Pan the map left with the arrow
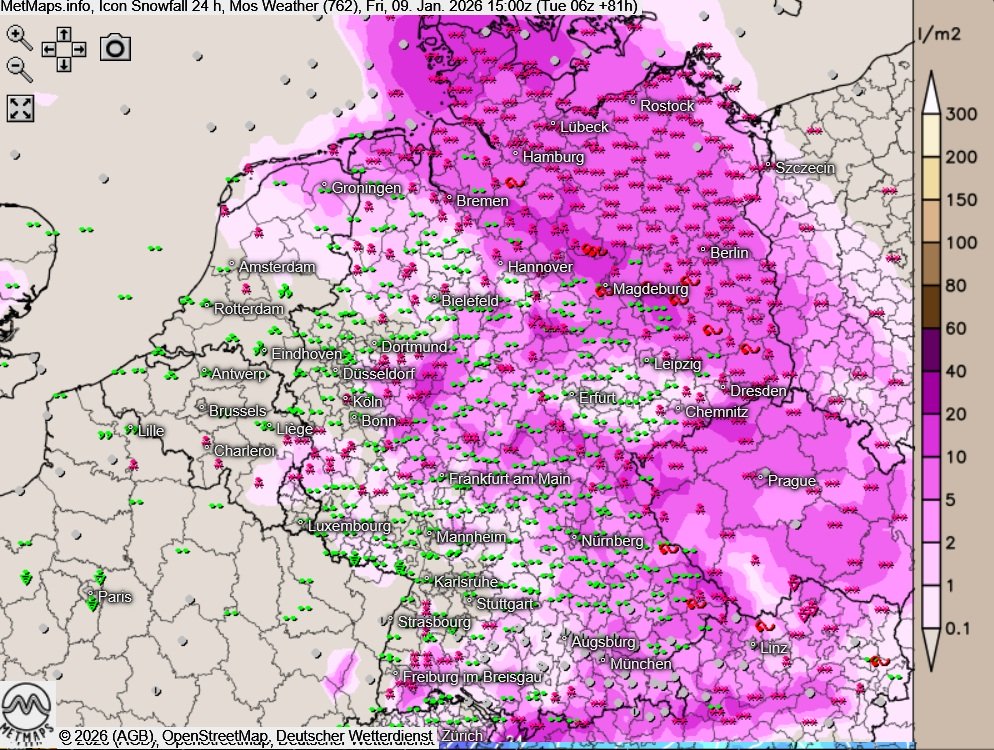This screenshot has width=994, height=750. click(x=49, y=48)
